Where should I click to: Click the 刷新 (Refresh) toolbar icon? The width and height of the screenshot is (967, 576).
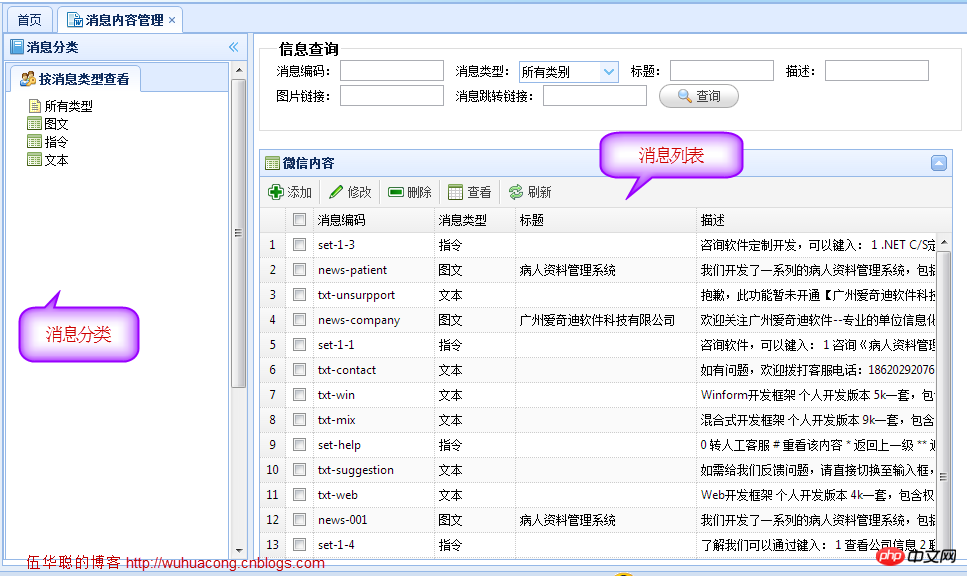517,191
